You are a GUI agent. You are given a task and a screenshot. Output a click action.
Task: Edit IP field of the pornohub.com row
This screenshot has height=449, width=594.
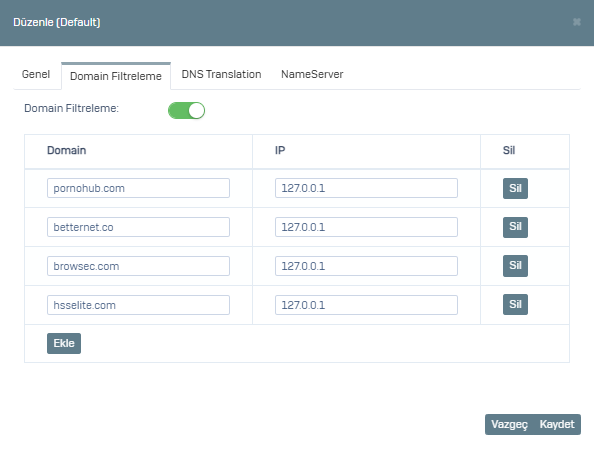(366, 188)
